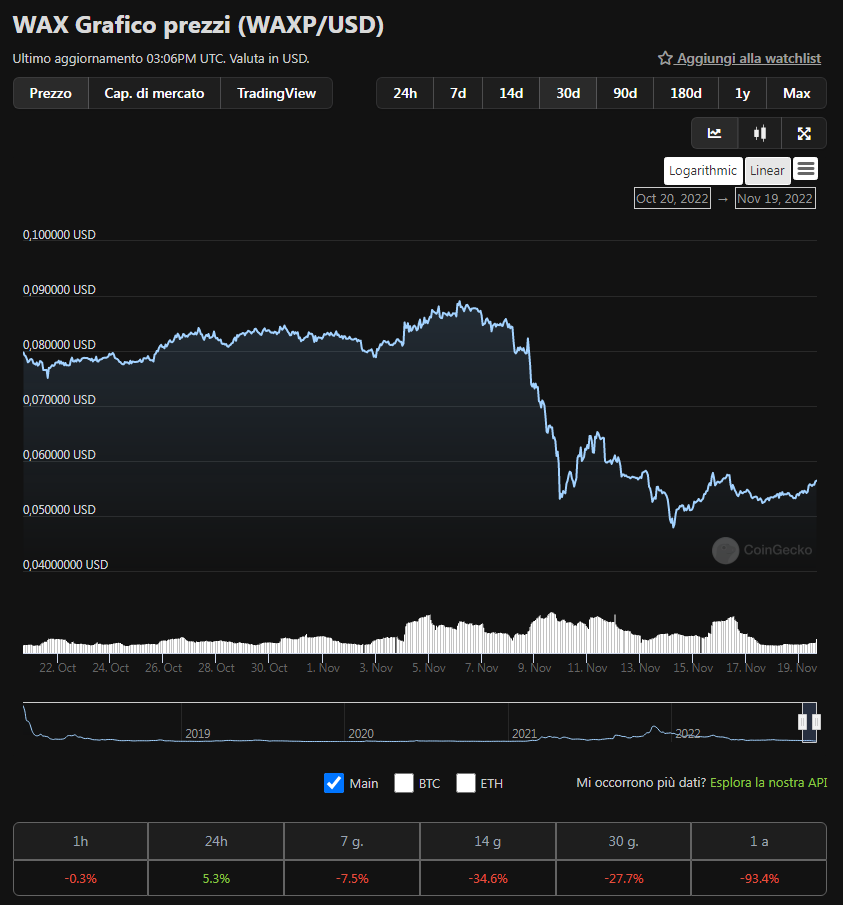Click the 9. Nov date label
The height and width of the screenshot is (905, 843).
coord(534,668)
